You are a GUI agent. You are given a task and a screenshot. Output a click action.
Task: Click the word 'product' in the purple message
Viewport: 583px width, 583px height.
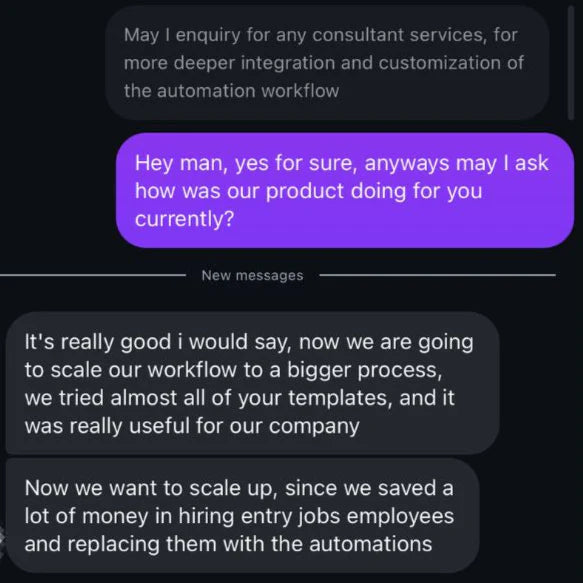305,191
